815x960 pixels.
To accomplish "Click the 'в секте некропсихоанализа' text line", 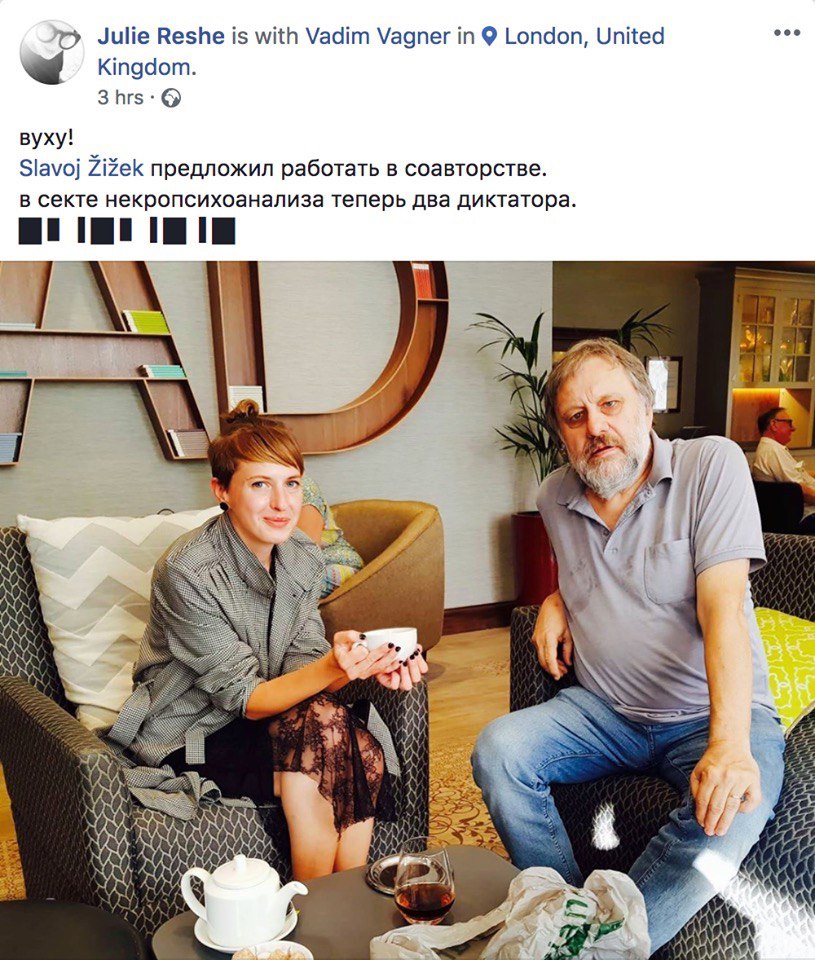I will pos(298,200).
